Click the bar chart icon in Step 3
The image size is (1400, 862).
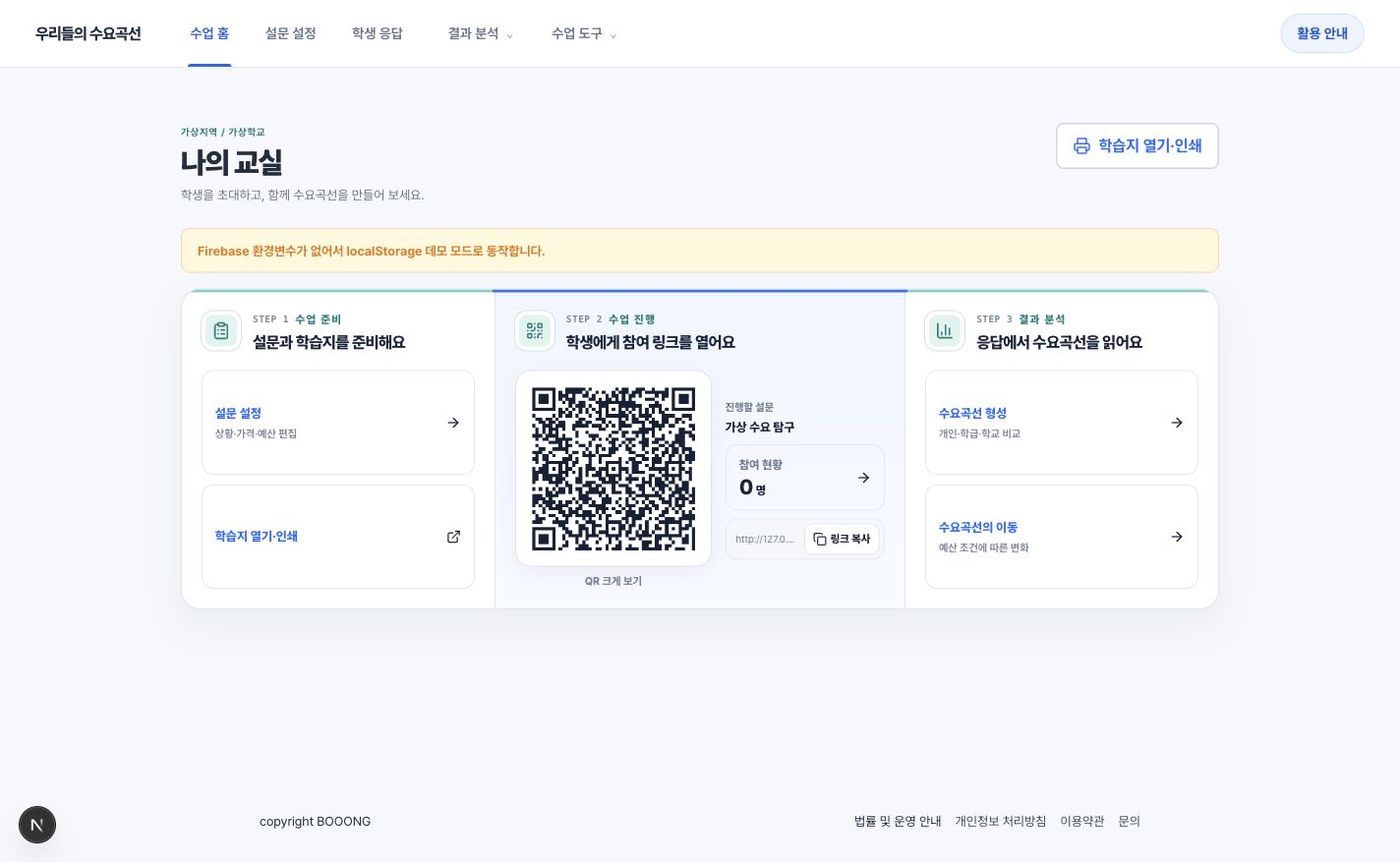[944, 331]
